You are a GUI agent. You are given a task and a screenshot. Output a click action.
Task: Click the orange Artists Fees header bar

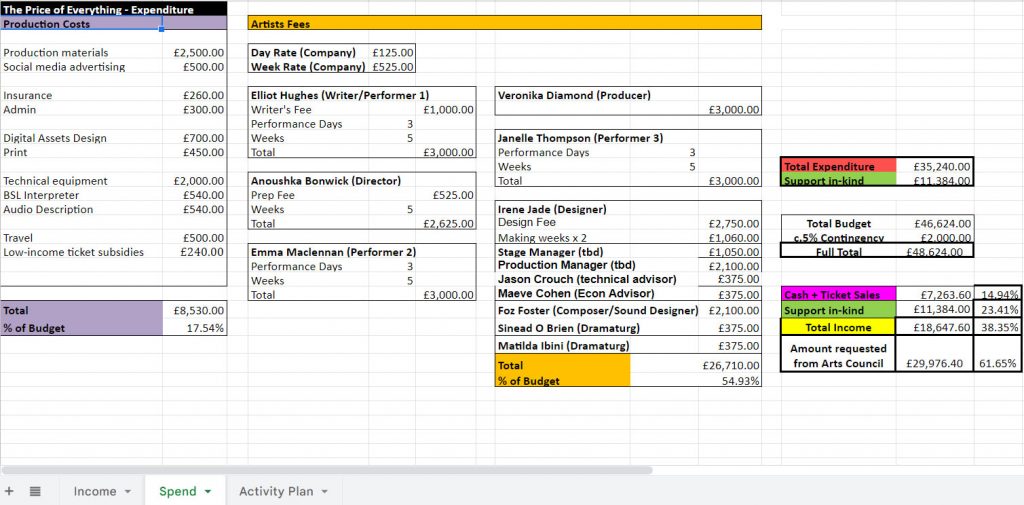pos(504,23)
